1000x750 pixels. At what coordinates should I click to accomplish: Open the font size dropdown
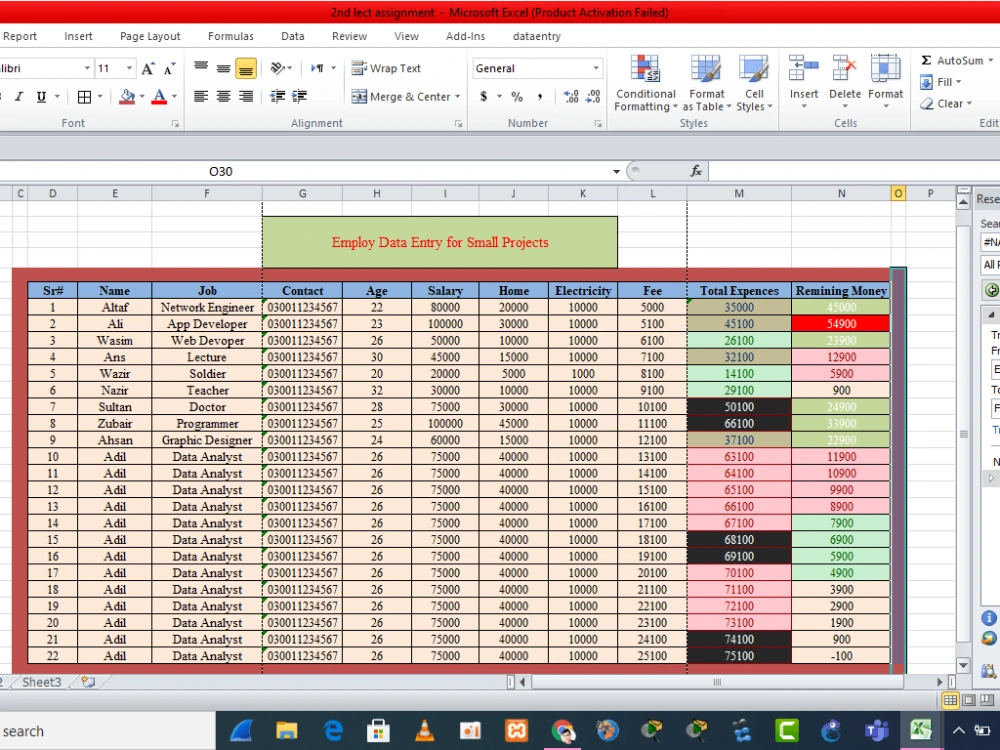[129, 68]
